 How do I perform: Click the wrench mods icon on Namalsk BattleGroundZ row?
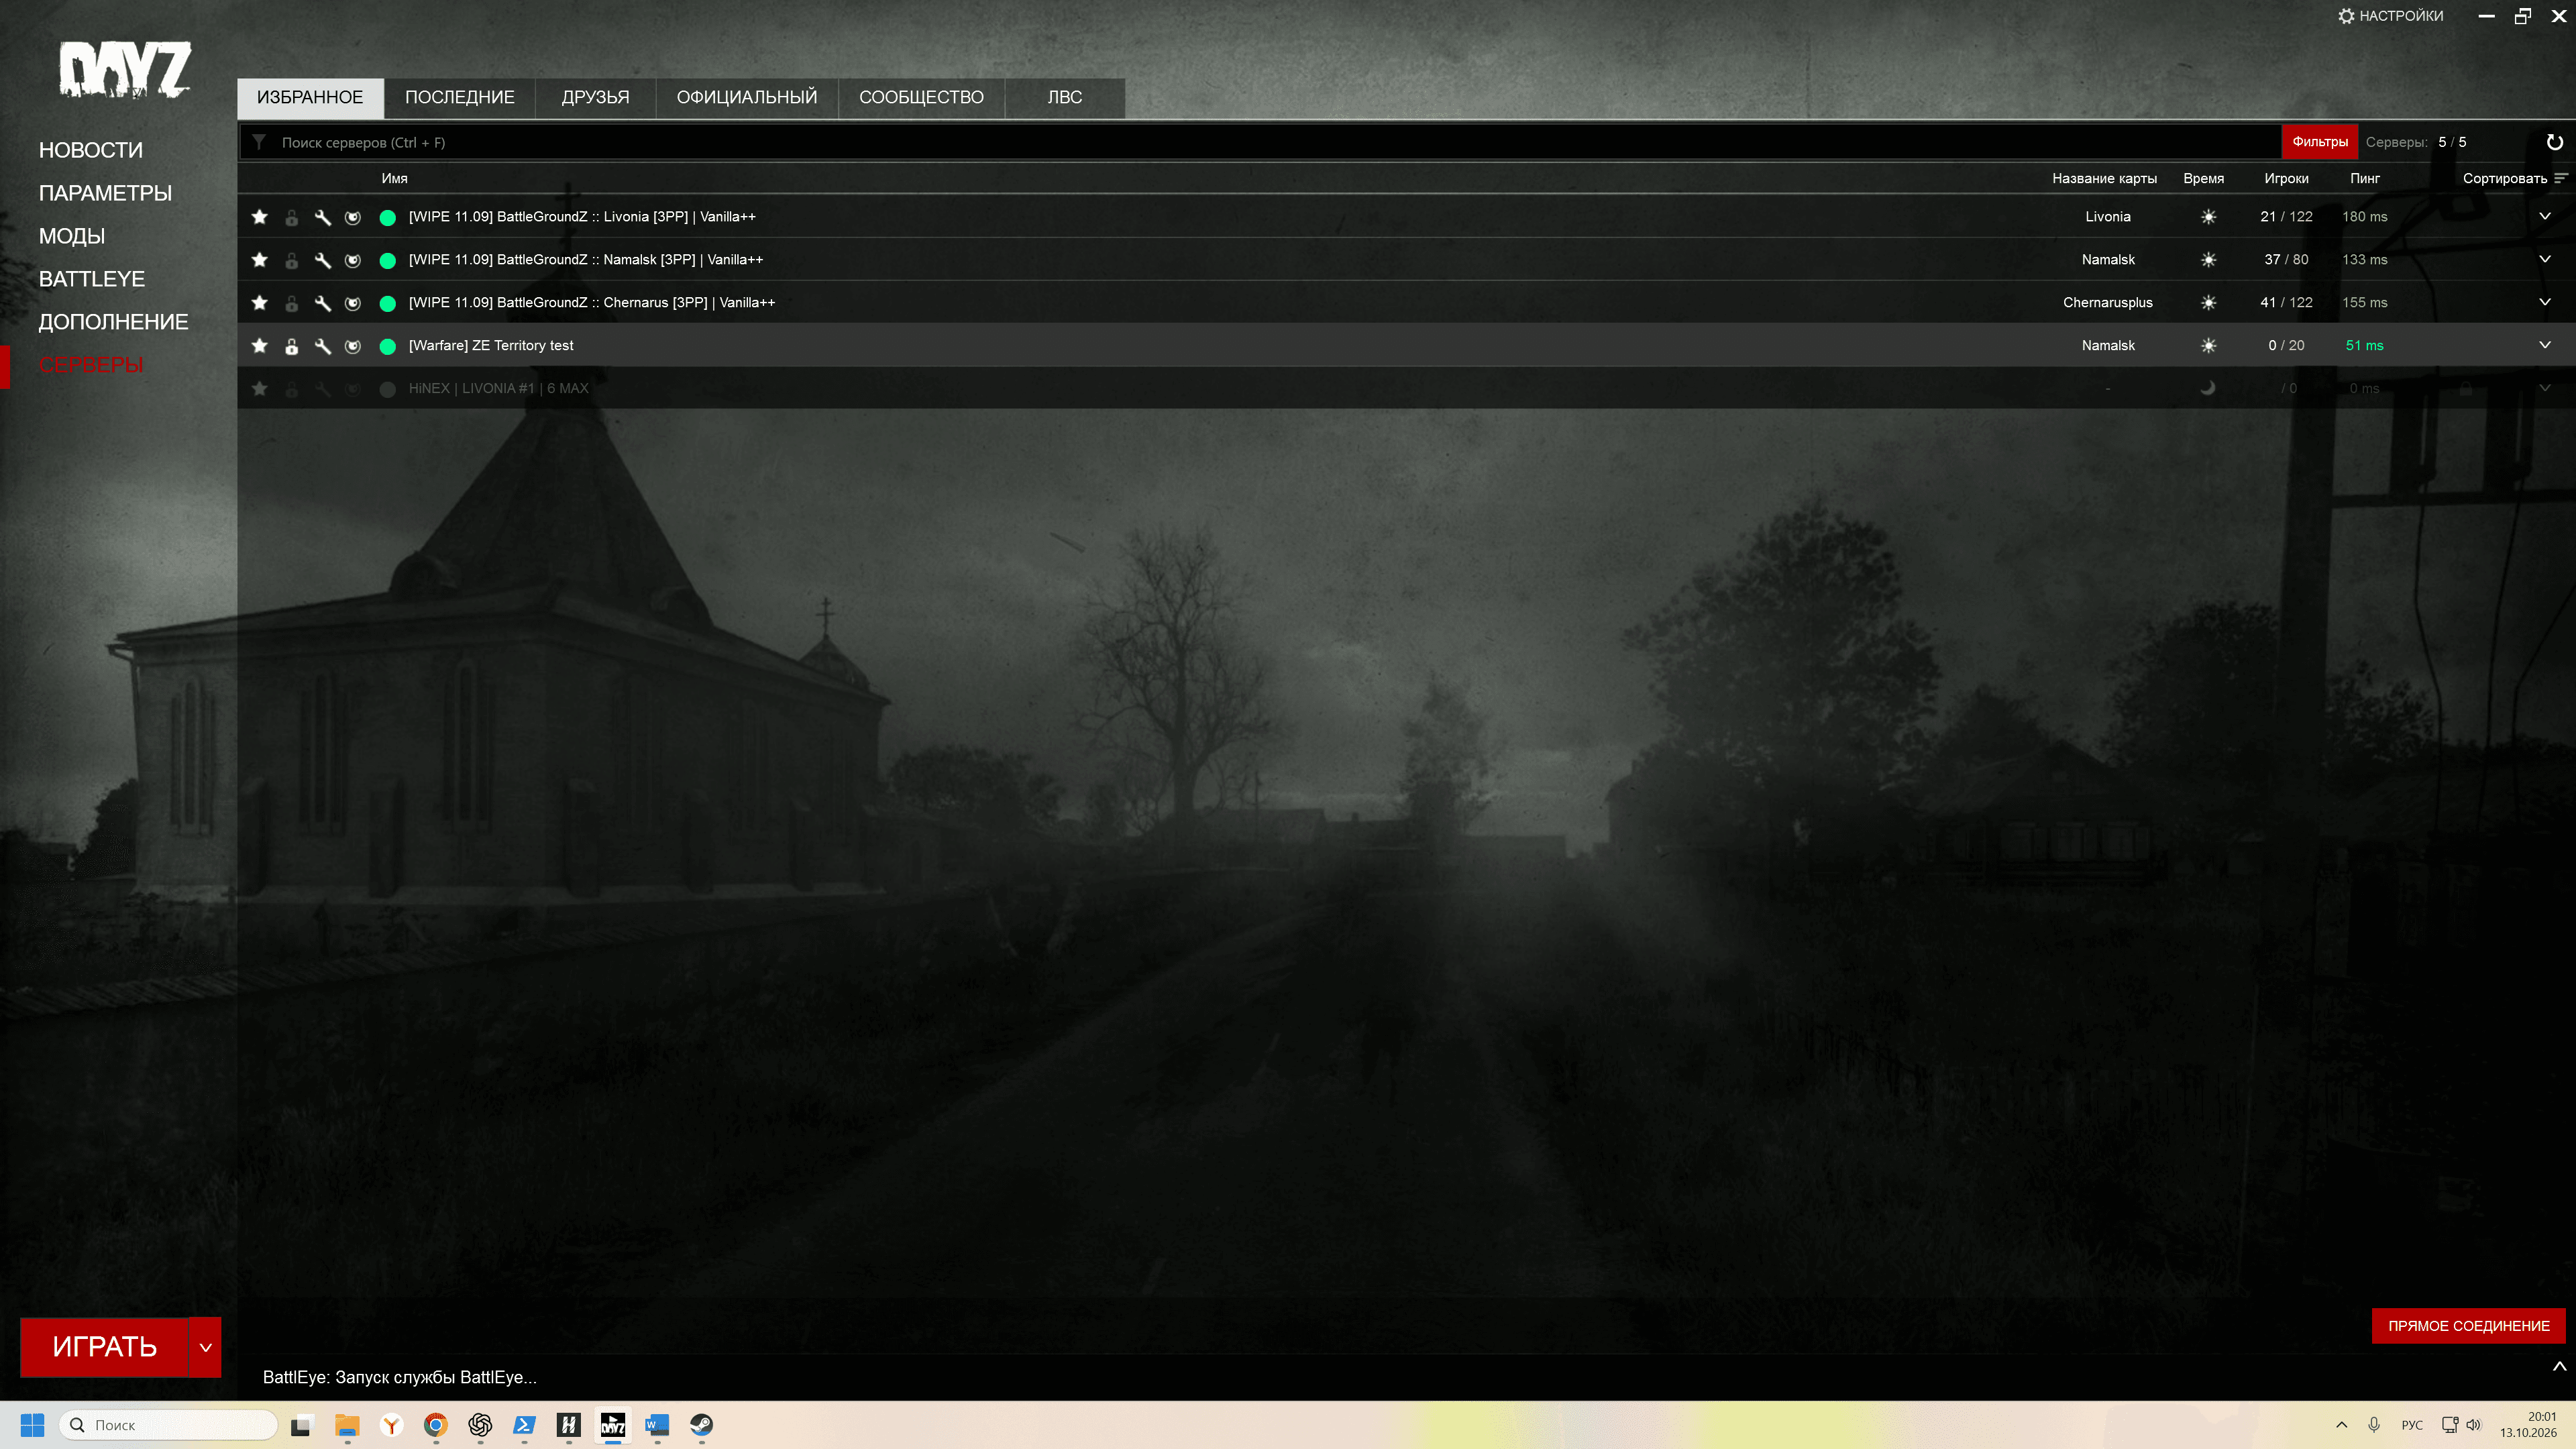pyautogui.click(x=323, y=260)
